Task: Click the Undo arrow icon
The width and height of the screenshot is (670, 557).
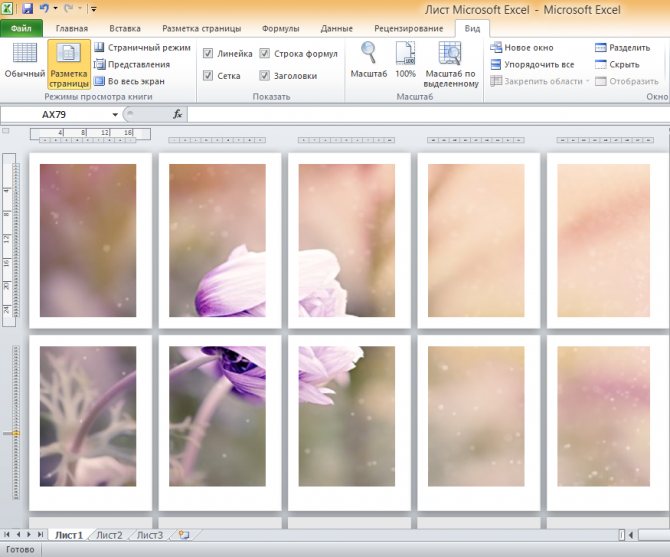Action: [x=44, y=8]
